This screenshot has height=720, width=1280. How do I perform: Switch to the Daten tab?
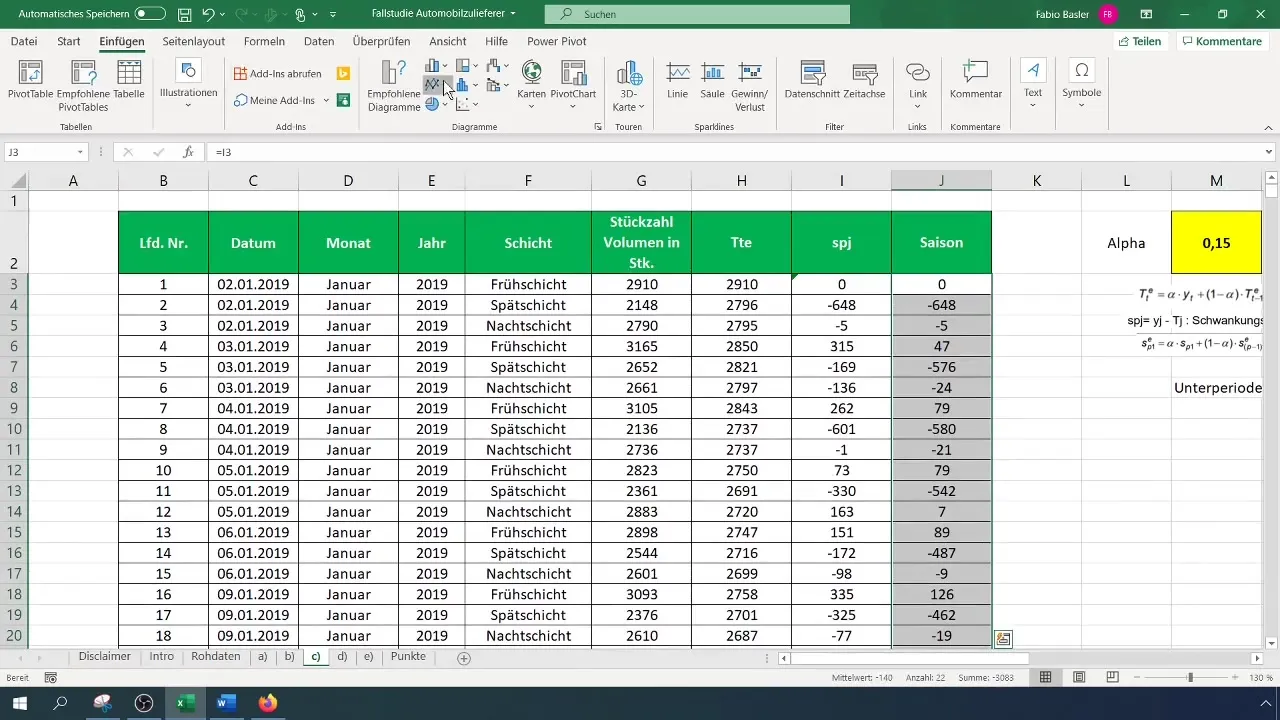pyautogui.click(x=319, y=41)
